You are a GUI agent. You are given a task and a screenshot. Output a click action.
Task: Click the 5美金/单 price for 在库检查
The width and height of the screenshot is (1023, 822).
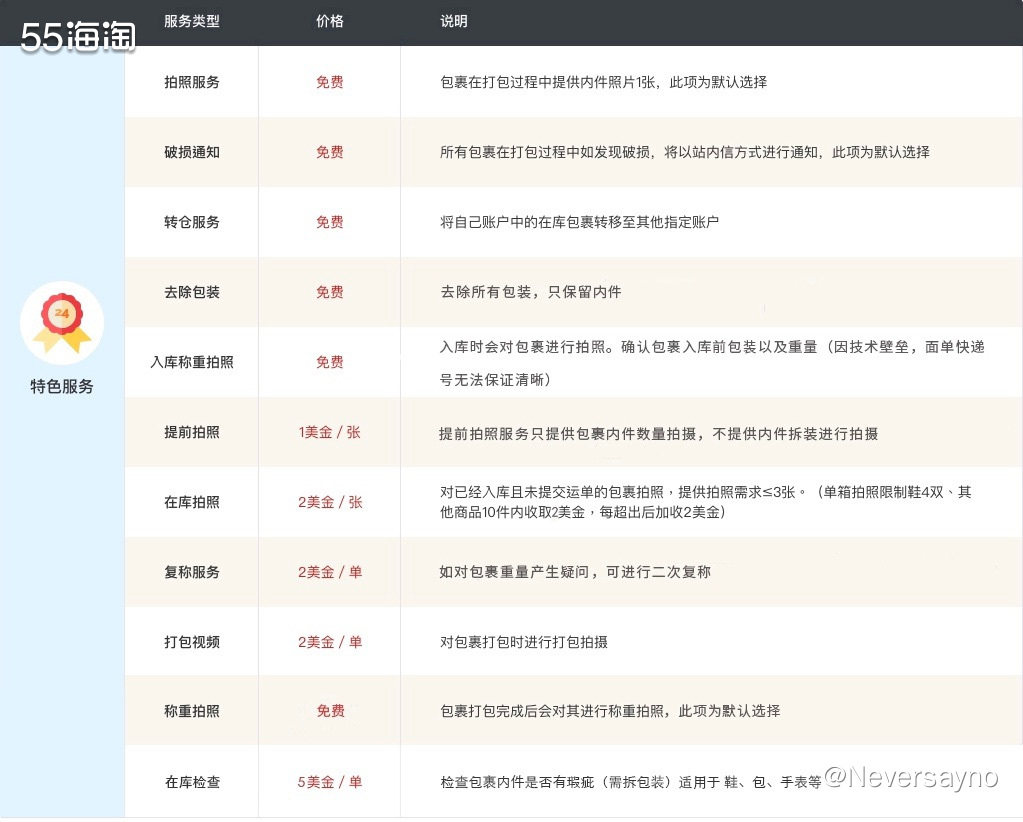click(x=330, y=782)
